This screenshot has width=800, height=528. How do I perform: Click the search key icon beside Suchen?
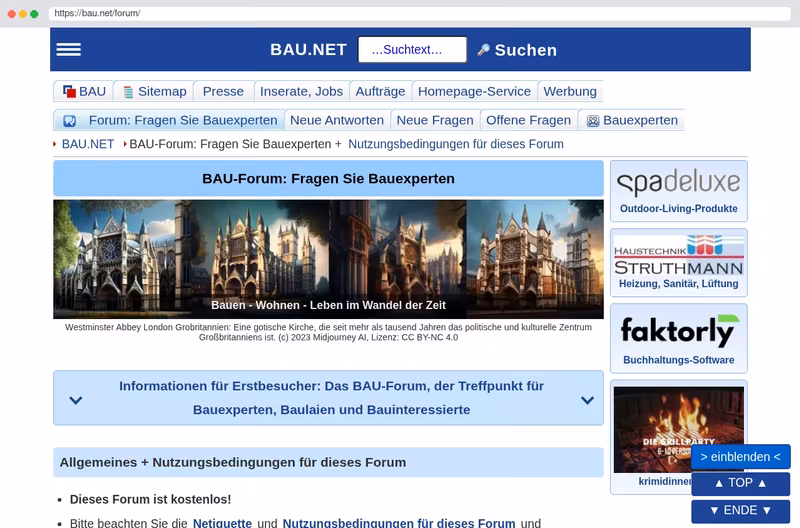(x=483, y=49)
